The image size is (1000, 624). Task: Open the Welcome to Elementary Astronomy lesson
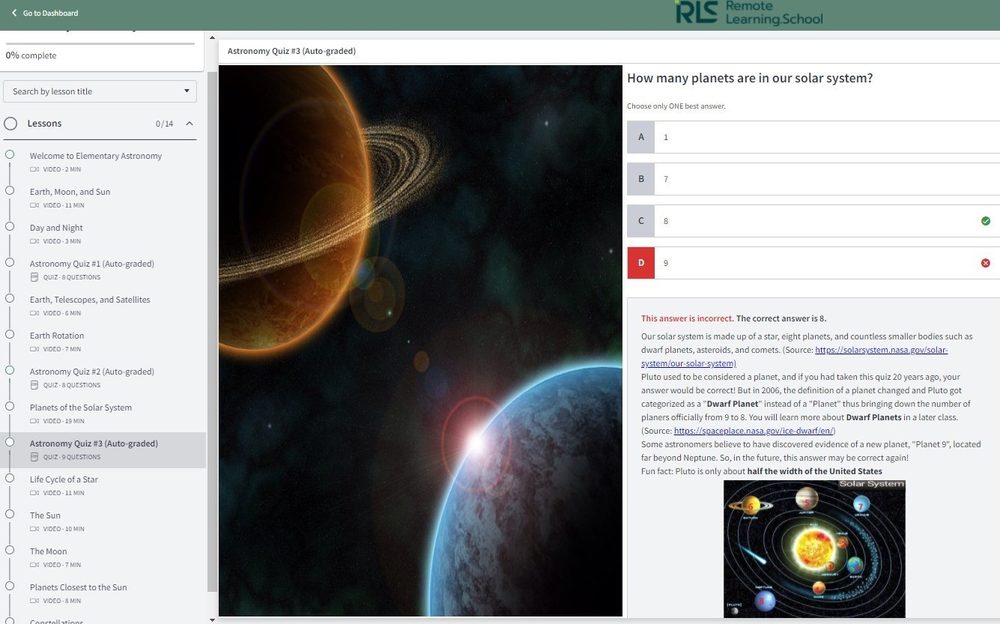click(x=96, y=156)
